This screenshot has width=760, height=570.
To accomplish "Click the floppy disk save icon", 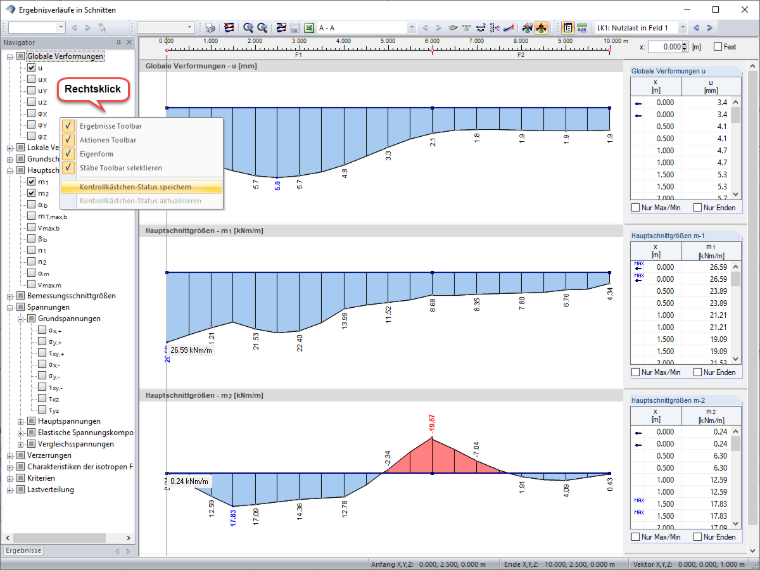I will [x=295, y=28].
